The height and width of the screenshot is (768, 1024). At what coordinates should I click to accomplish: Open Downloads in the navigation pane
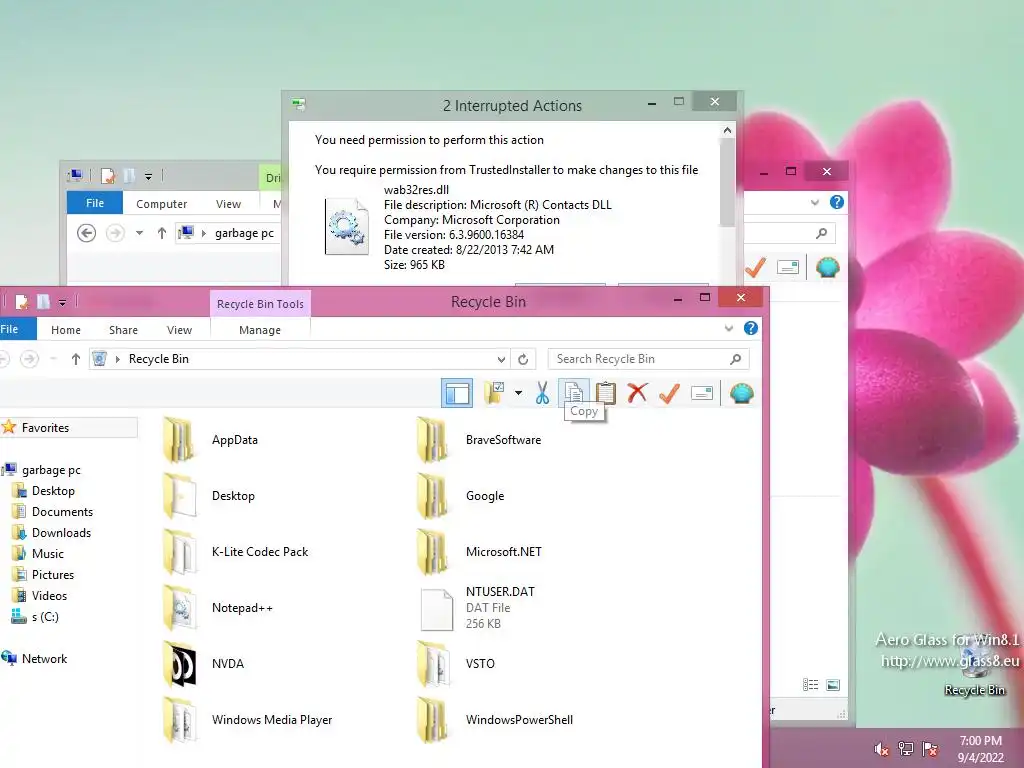coord(61,533)
